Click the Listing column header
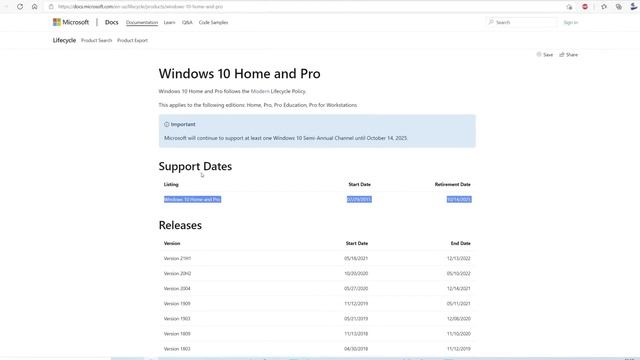The image size is (640, 360). coord(171,184)
